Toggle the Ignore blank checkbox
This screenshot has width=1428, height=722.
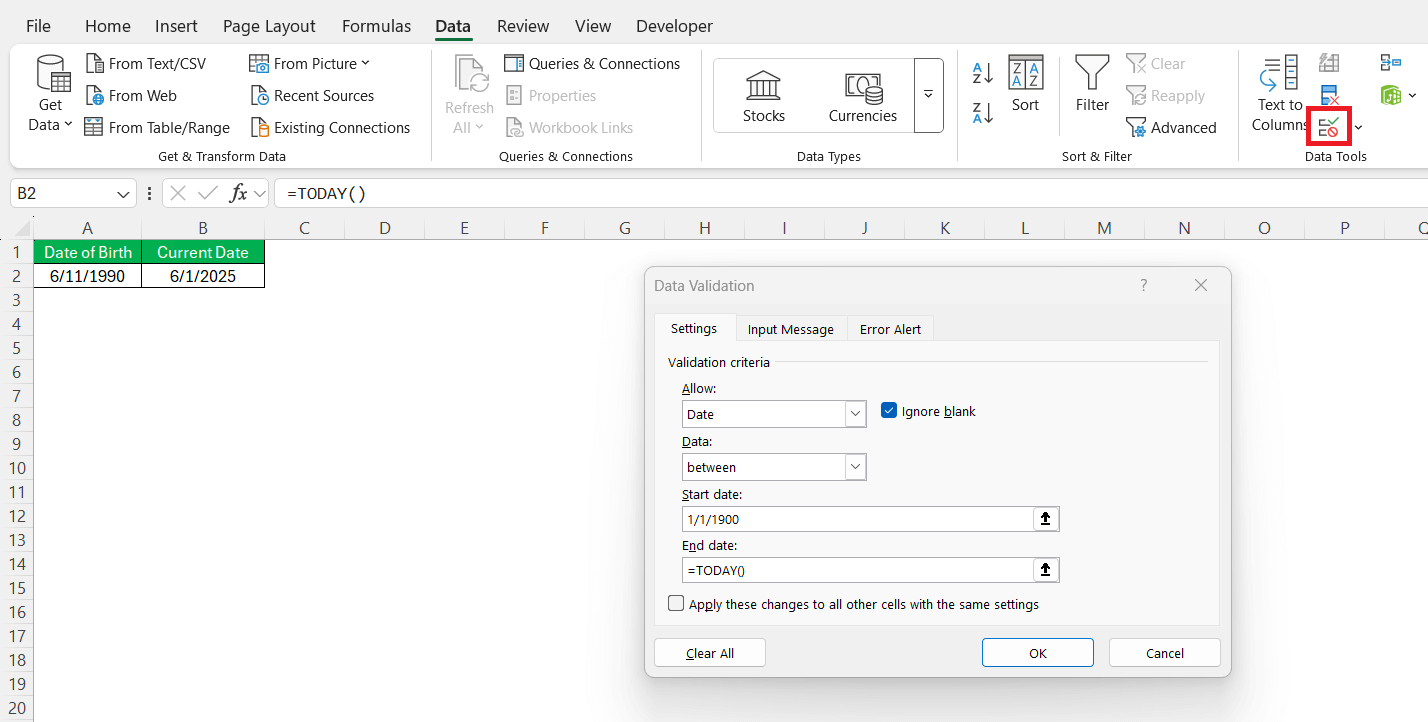pos(889,410)
